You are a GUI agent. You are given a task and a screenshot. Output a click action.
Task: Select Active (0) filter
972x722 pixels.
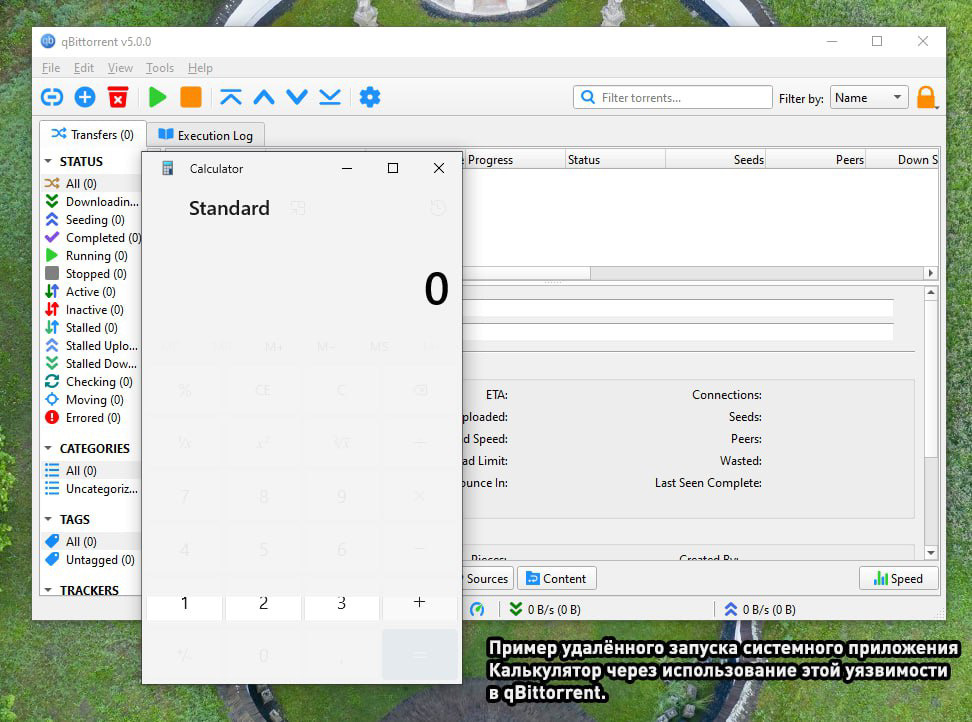click(x=92, y=291)
